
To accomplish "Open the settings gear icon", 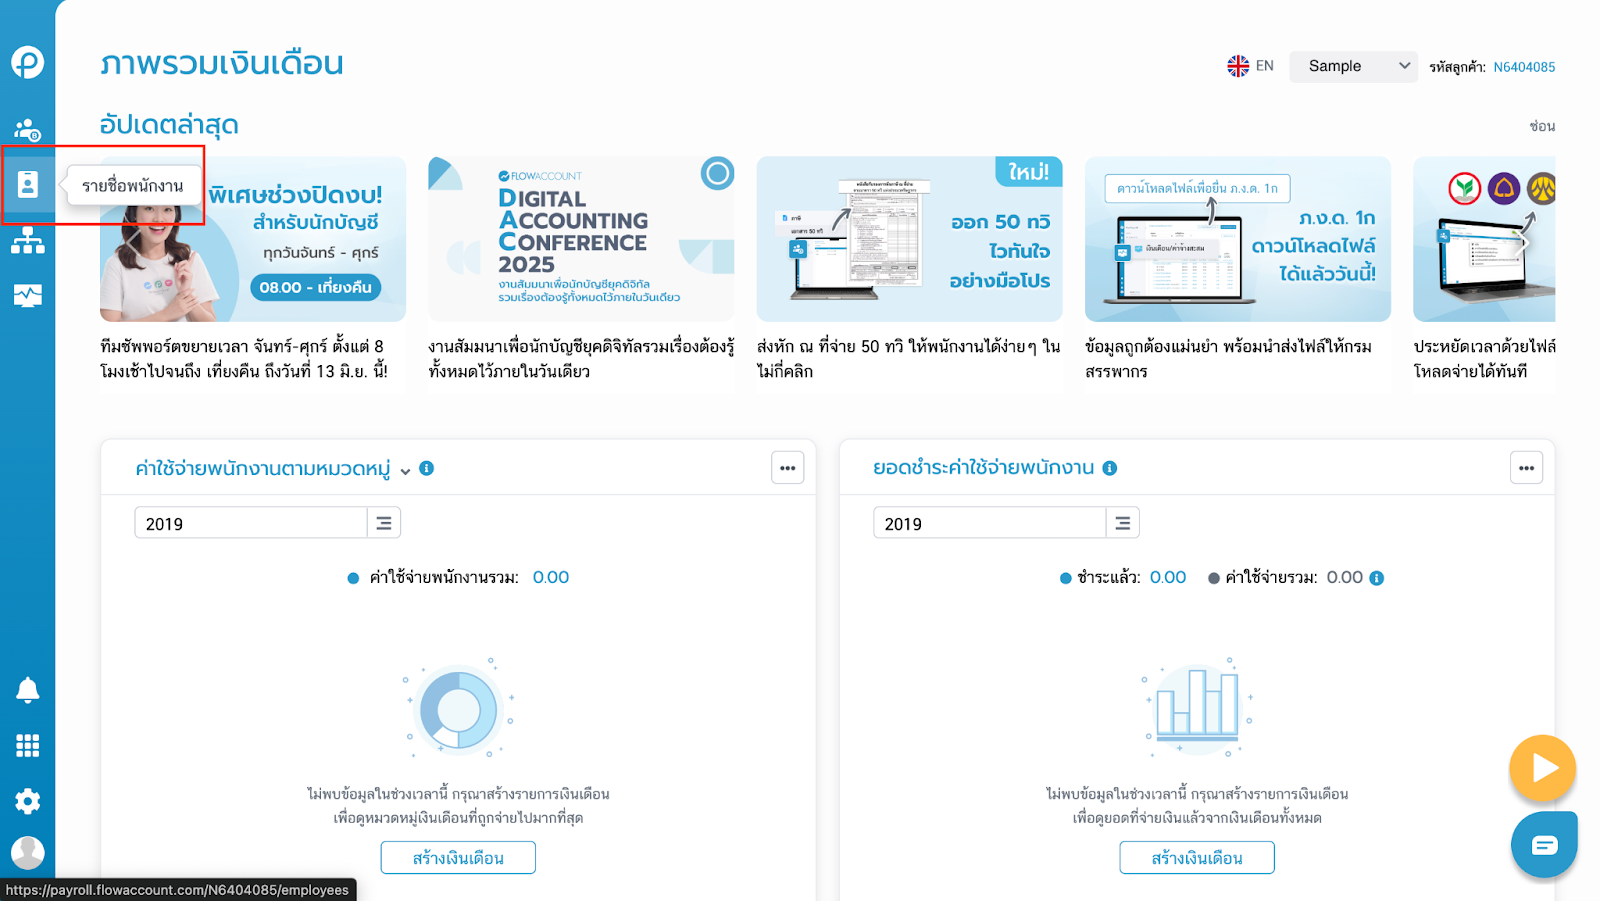I will (27, 801).
